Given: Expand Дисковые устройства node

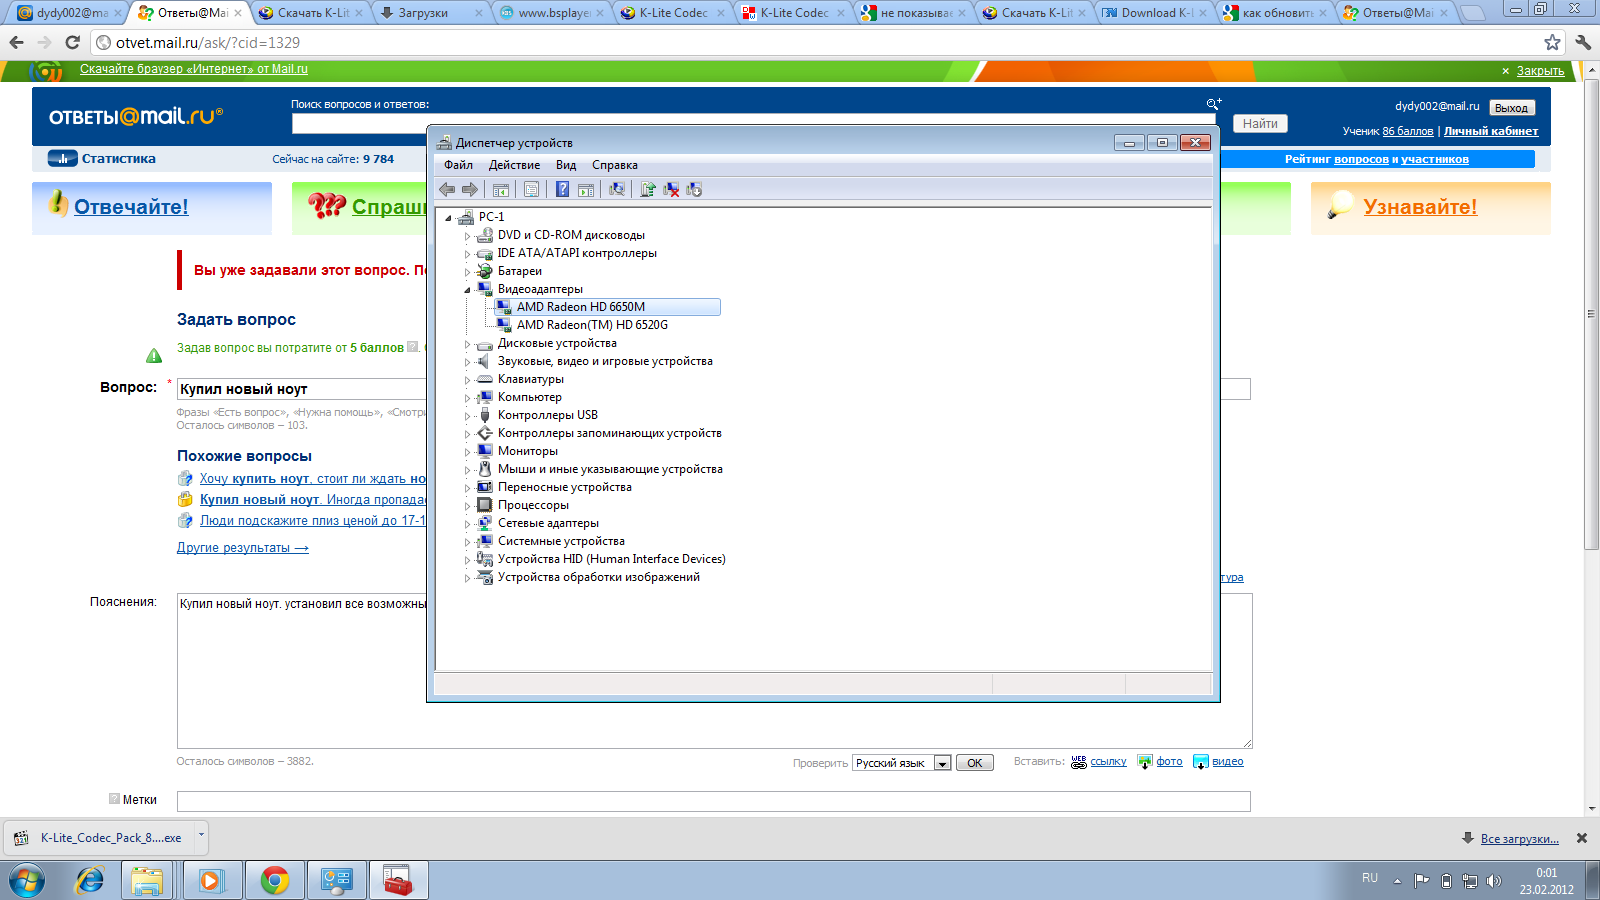Looking at the screenshot, I should point(467,344).
